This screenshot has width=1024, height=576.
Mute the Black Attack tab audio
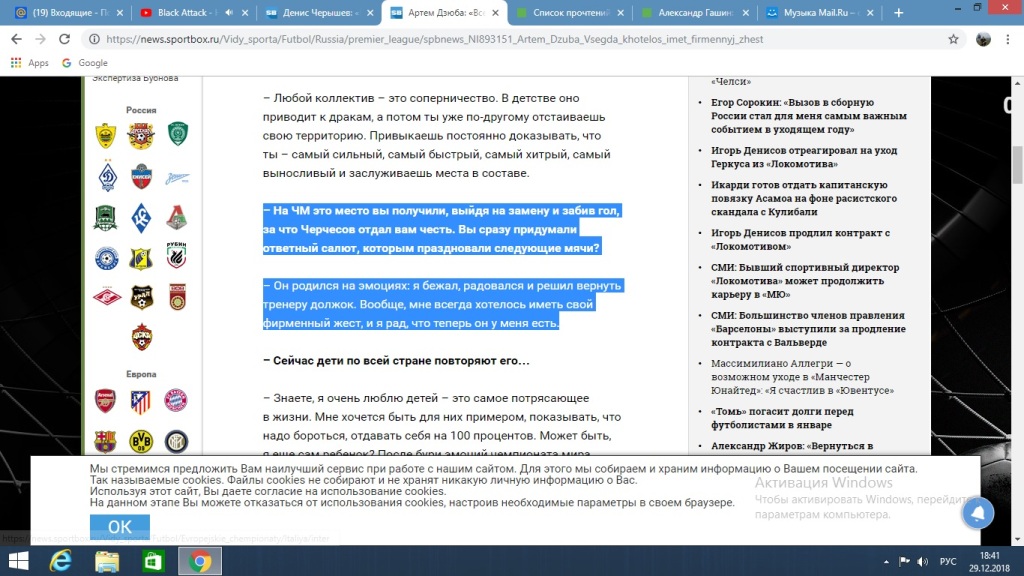[x=229, y=12]
